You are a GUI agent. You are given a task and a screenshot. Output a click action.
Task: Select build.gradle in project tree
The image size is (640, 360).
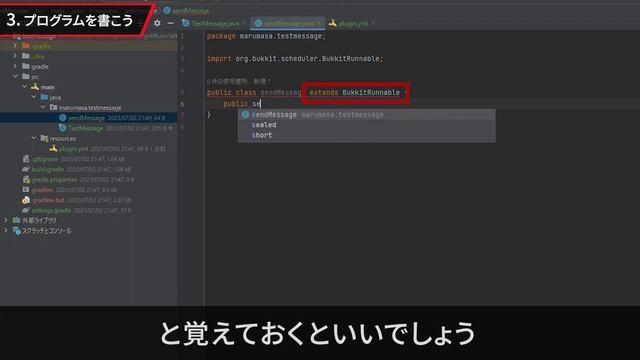click(48, 169)
